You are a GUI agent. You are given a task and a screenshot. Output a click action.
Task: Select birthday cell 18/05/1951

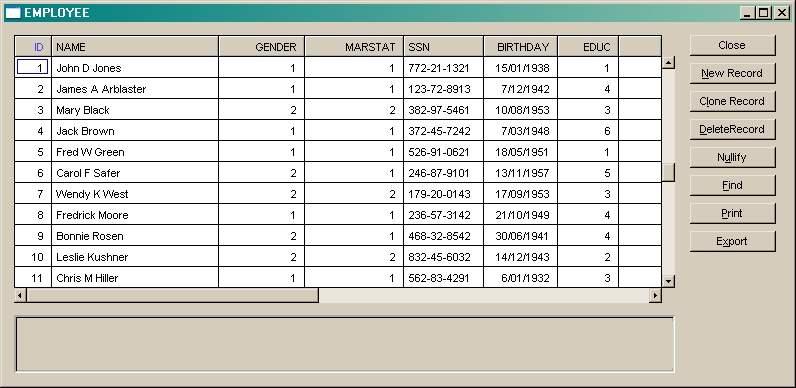[x=520, y=152]
